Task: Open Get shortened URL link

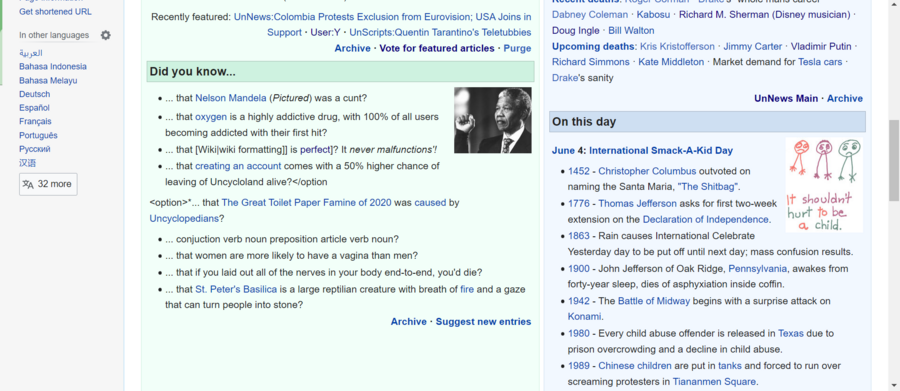Action: pyautogui.click(x=55, y=11)
